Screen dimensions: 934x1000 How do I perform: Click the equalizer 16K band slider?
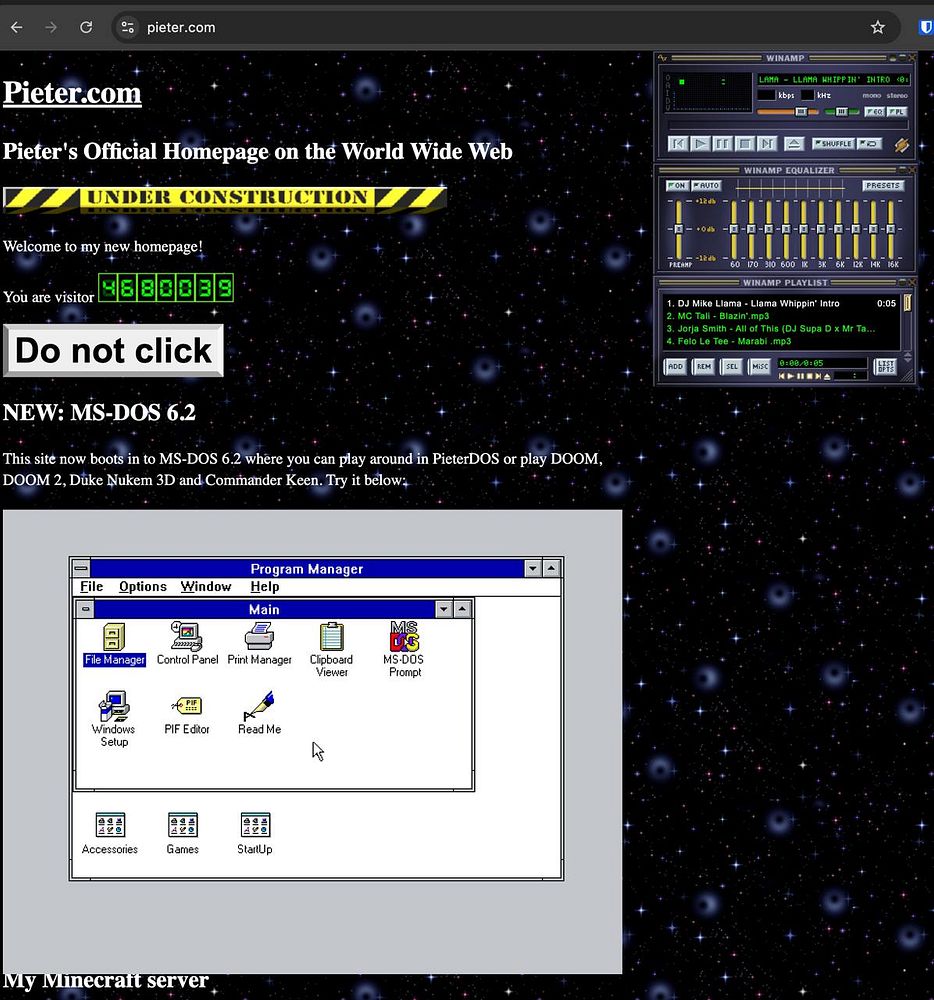coord(891,228)
